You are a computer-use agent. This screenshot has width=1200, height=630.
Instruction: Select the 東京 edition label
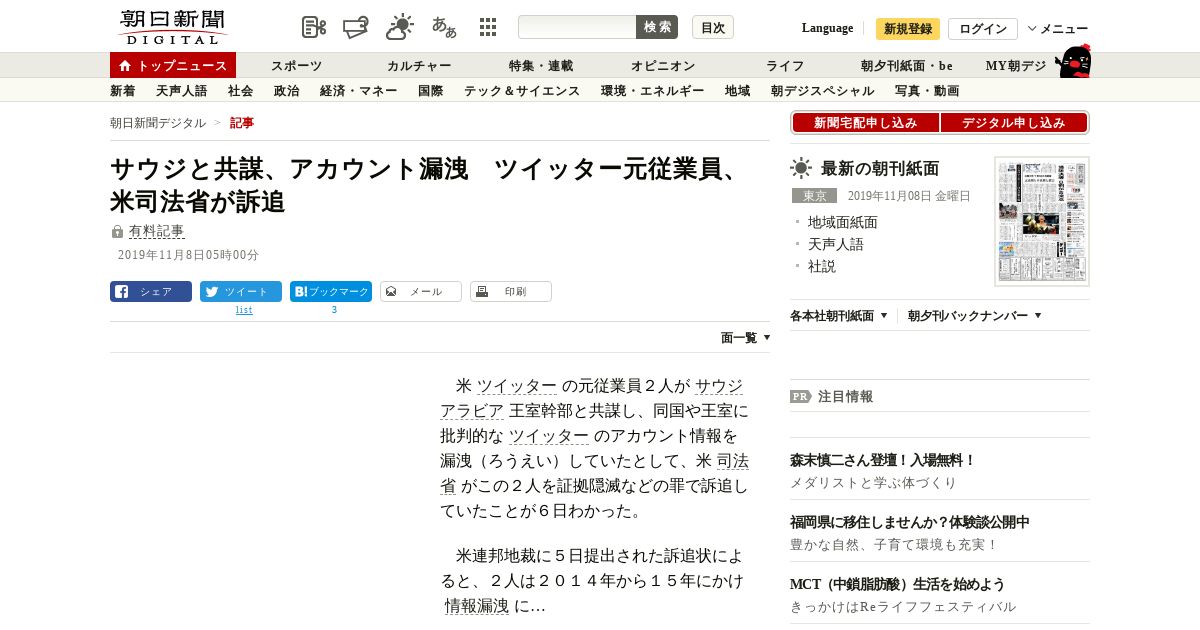click(814, 196)
